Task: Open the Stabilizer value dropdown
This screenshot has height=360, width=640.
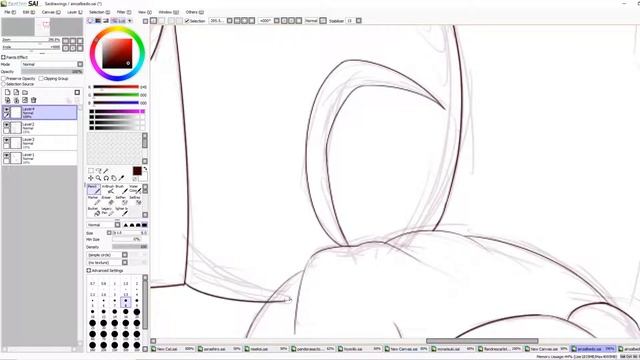Action: coord(358,20)
